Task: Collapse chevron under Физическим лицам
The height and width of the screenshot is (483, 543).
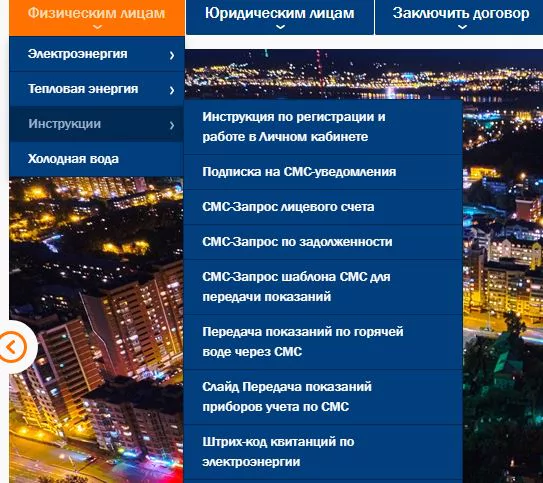Action: [98, 27]
